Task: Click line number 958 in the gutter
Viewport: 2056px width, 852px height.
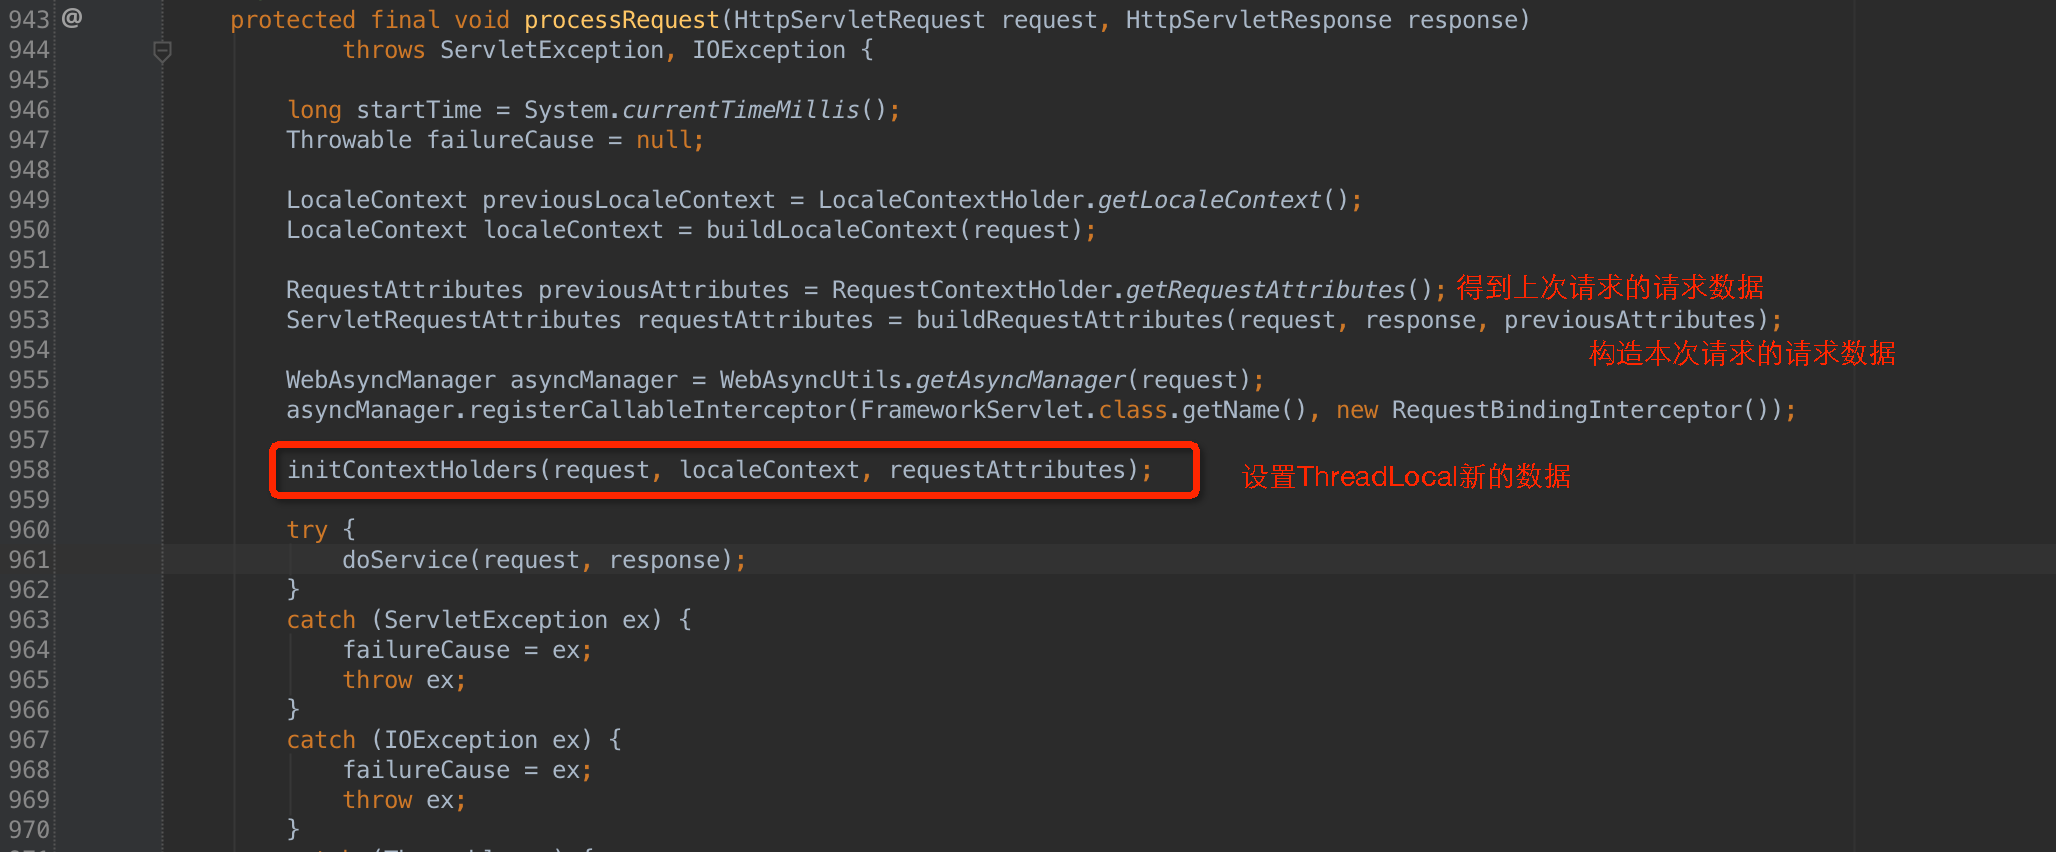Action: tap(29, 470)
